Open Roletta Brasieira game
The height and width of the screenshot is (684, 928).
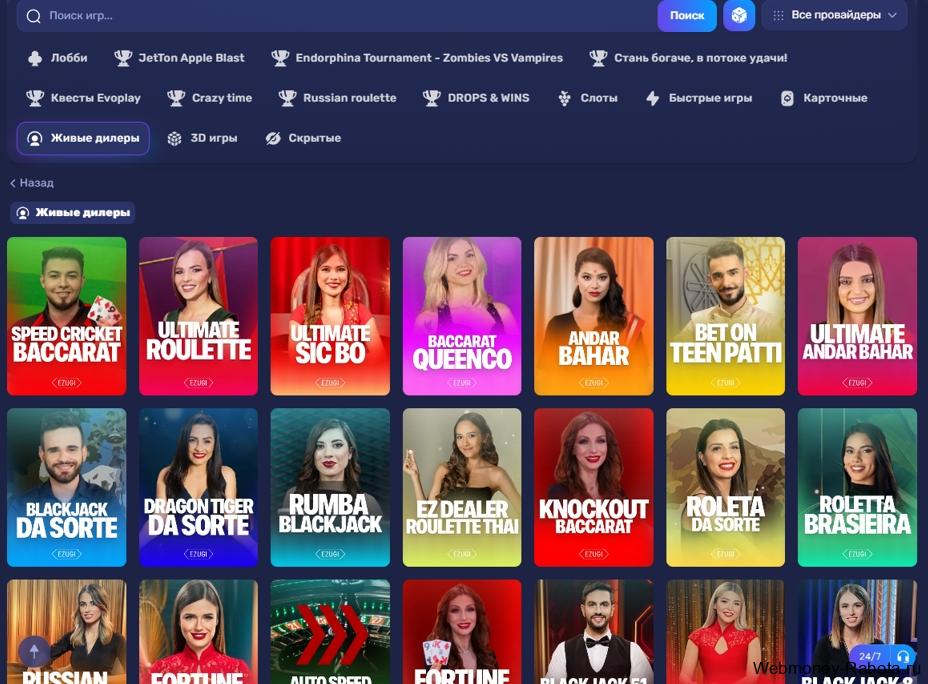[858, 488]
